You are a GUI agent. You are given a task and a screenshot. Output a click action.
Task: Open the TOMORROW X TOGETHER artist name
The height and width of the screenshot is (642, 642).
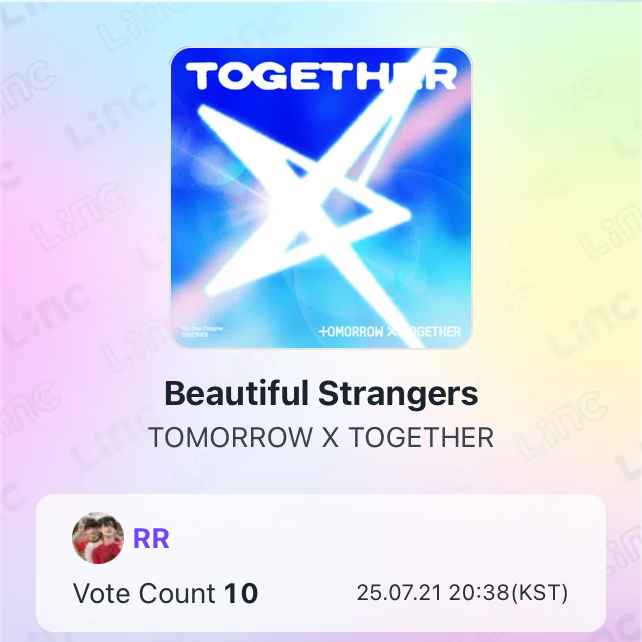[x=321, y=437]
